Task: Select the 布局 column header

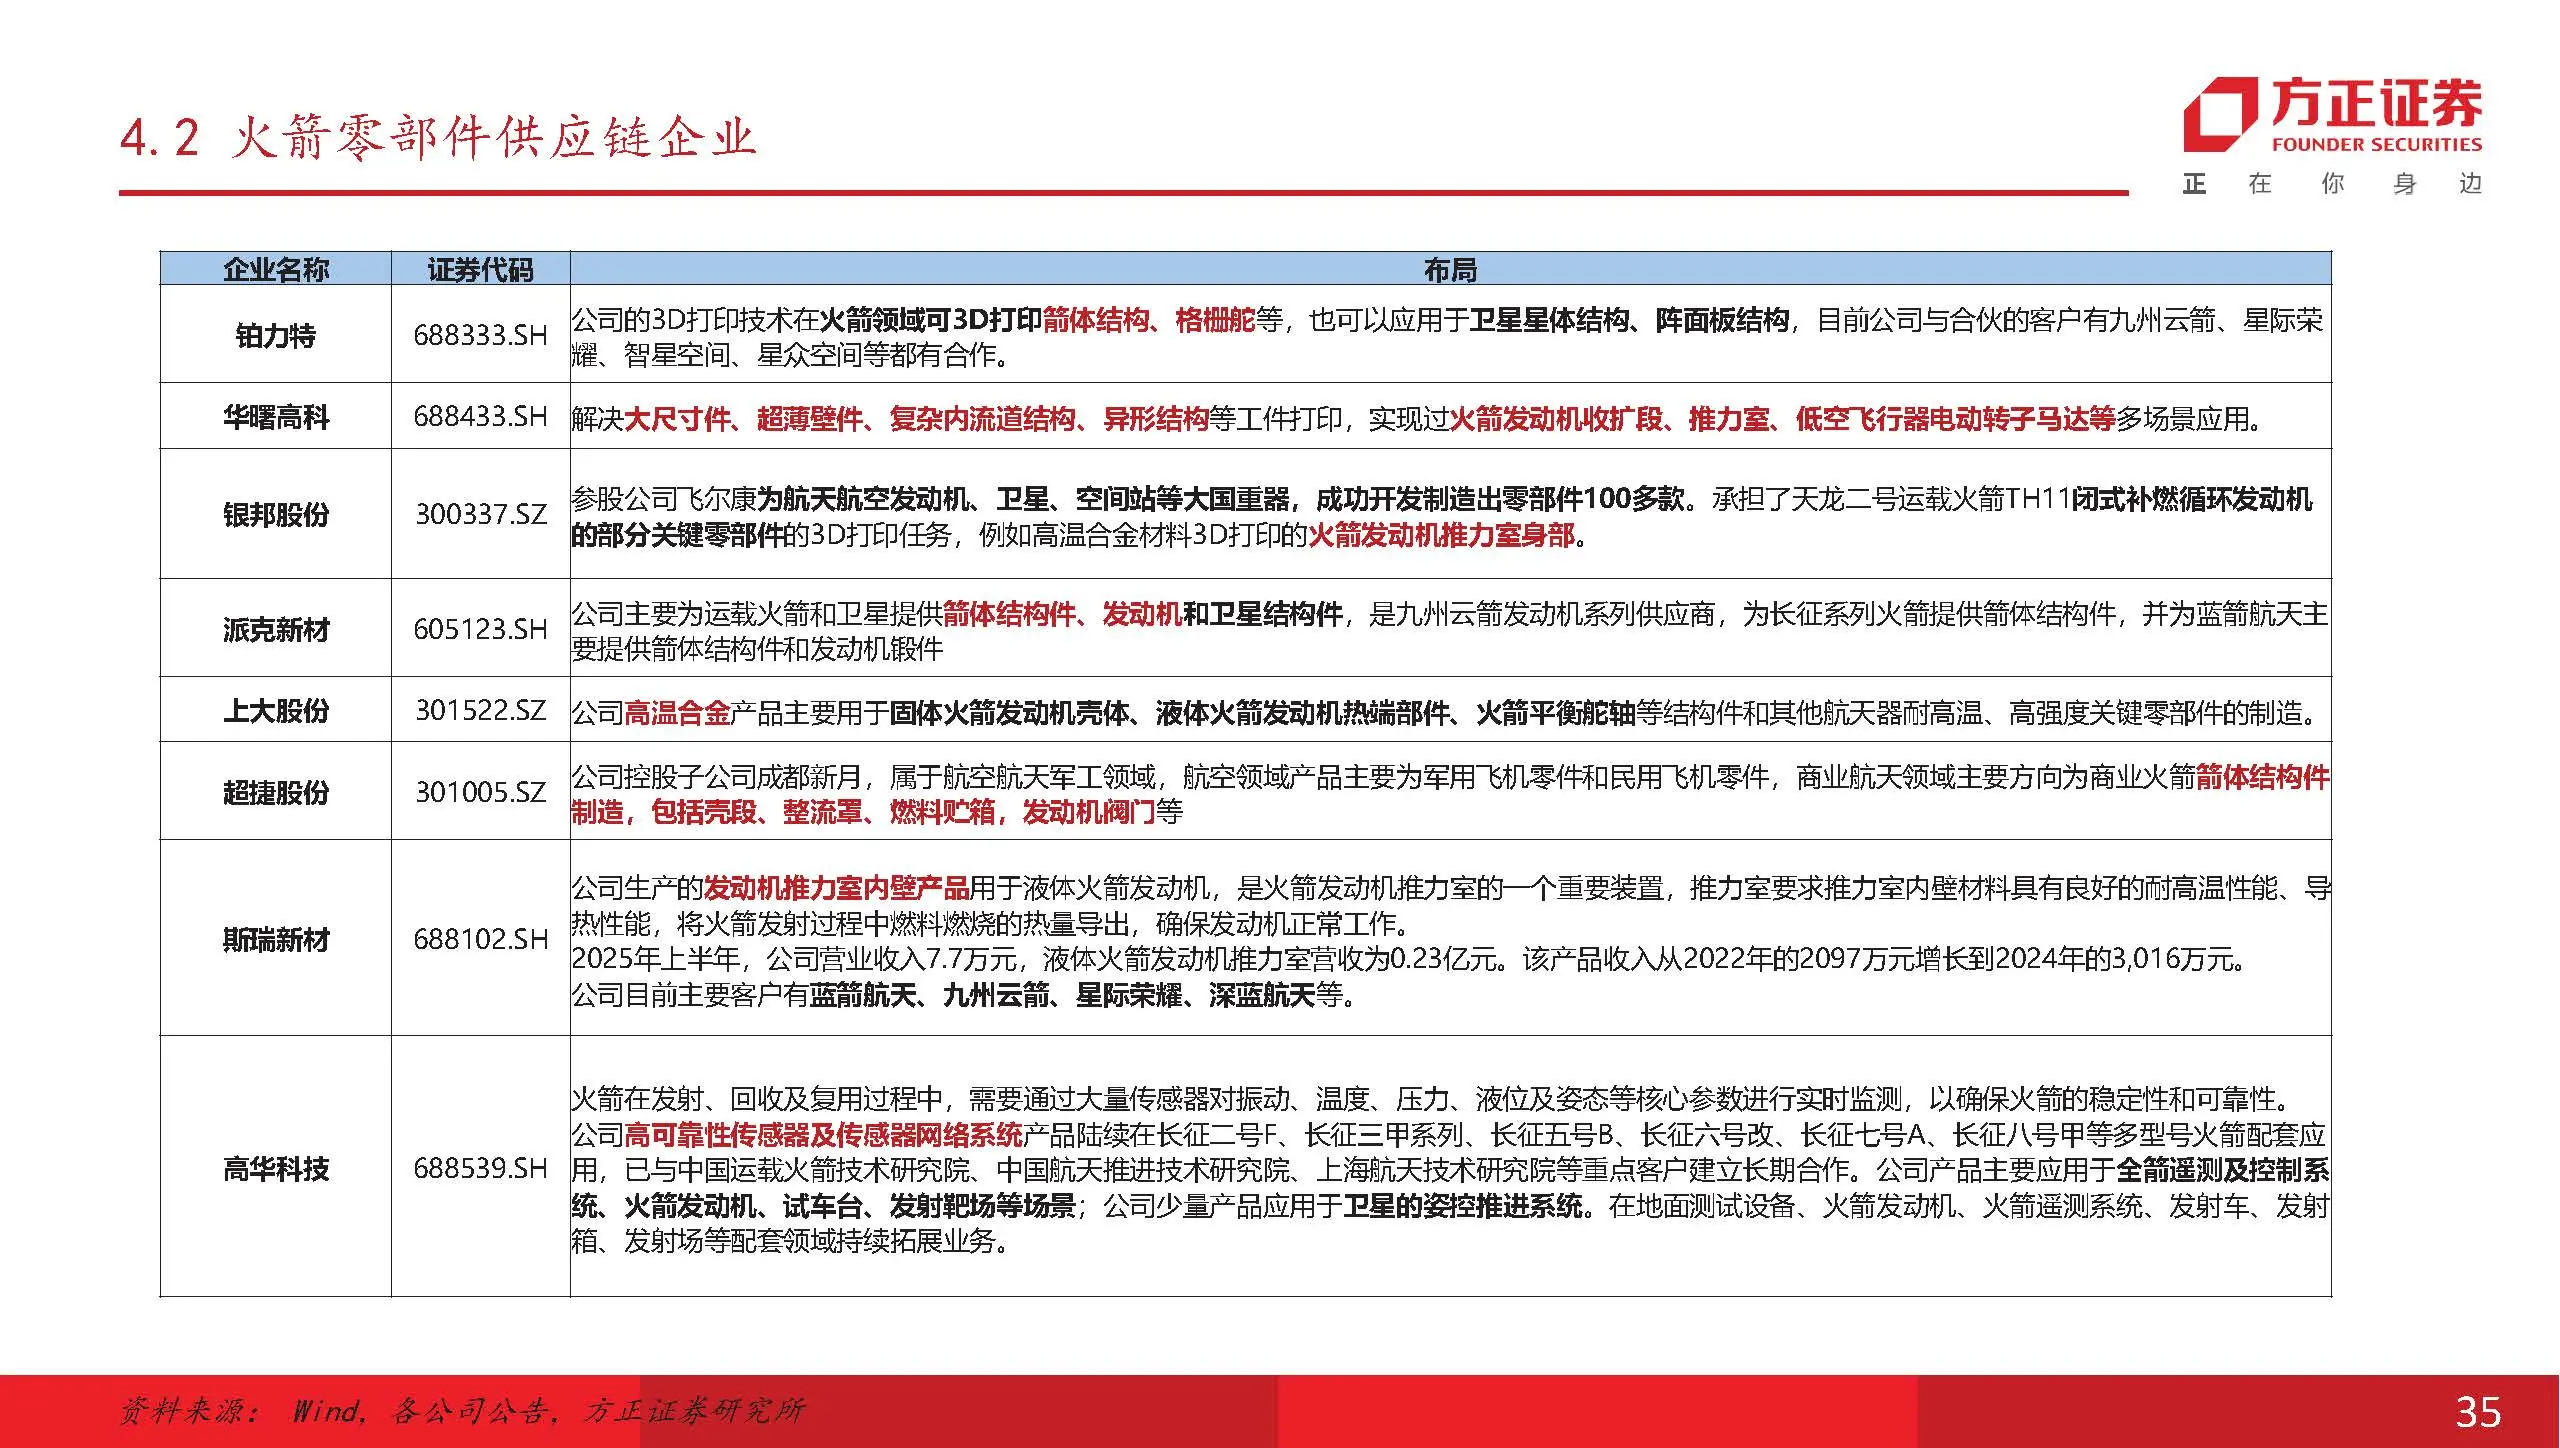Action: coord(1450,269)
